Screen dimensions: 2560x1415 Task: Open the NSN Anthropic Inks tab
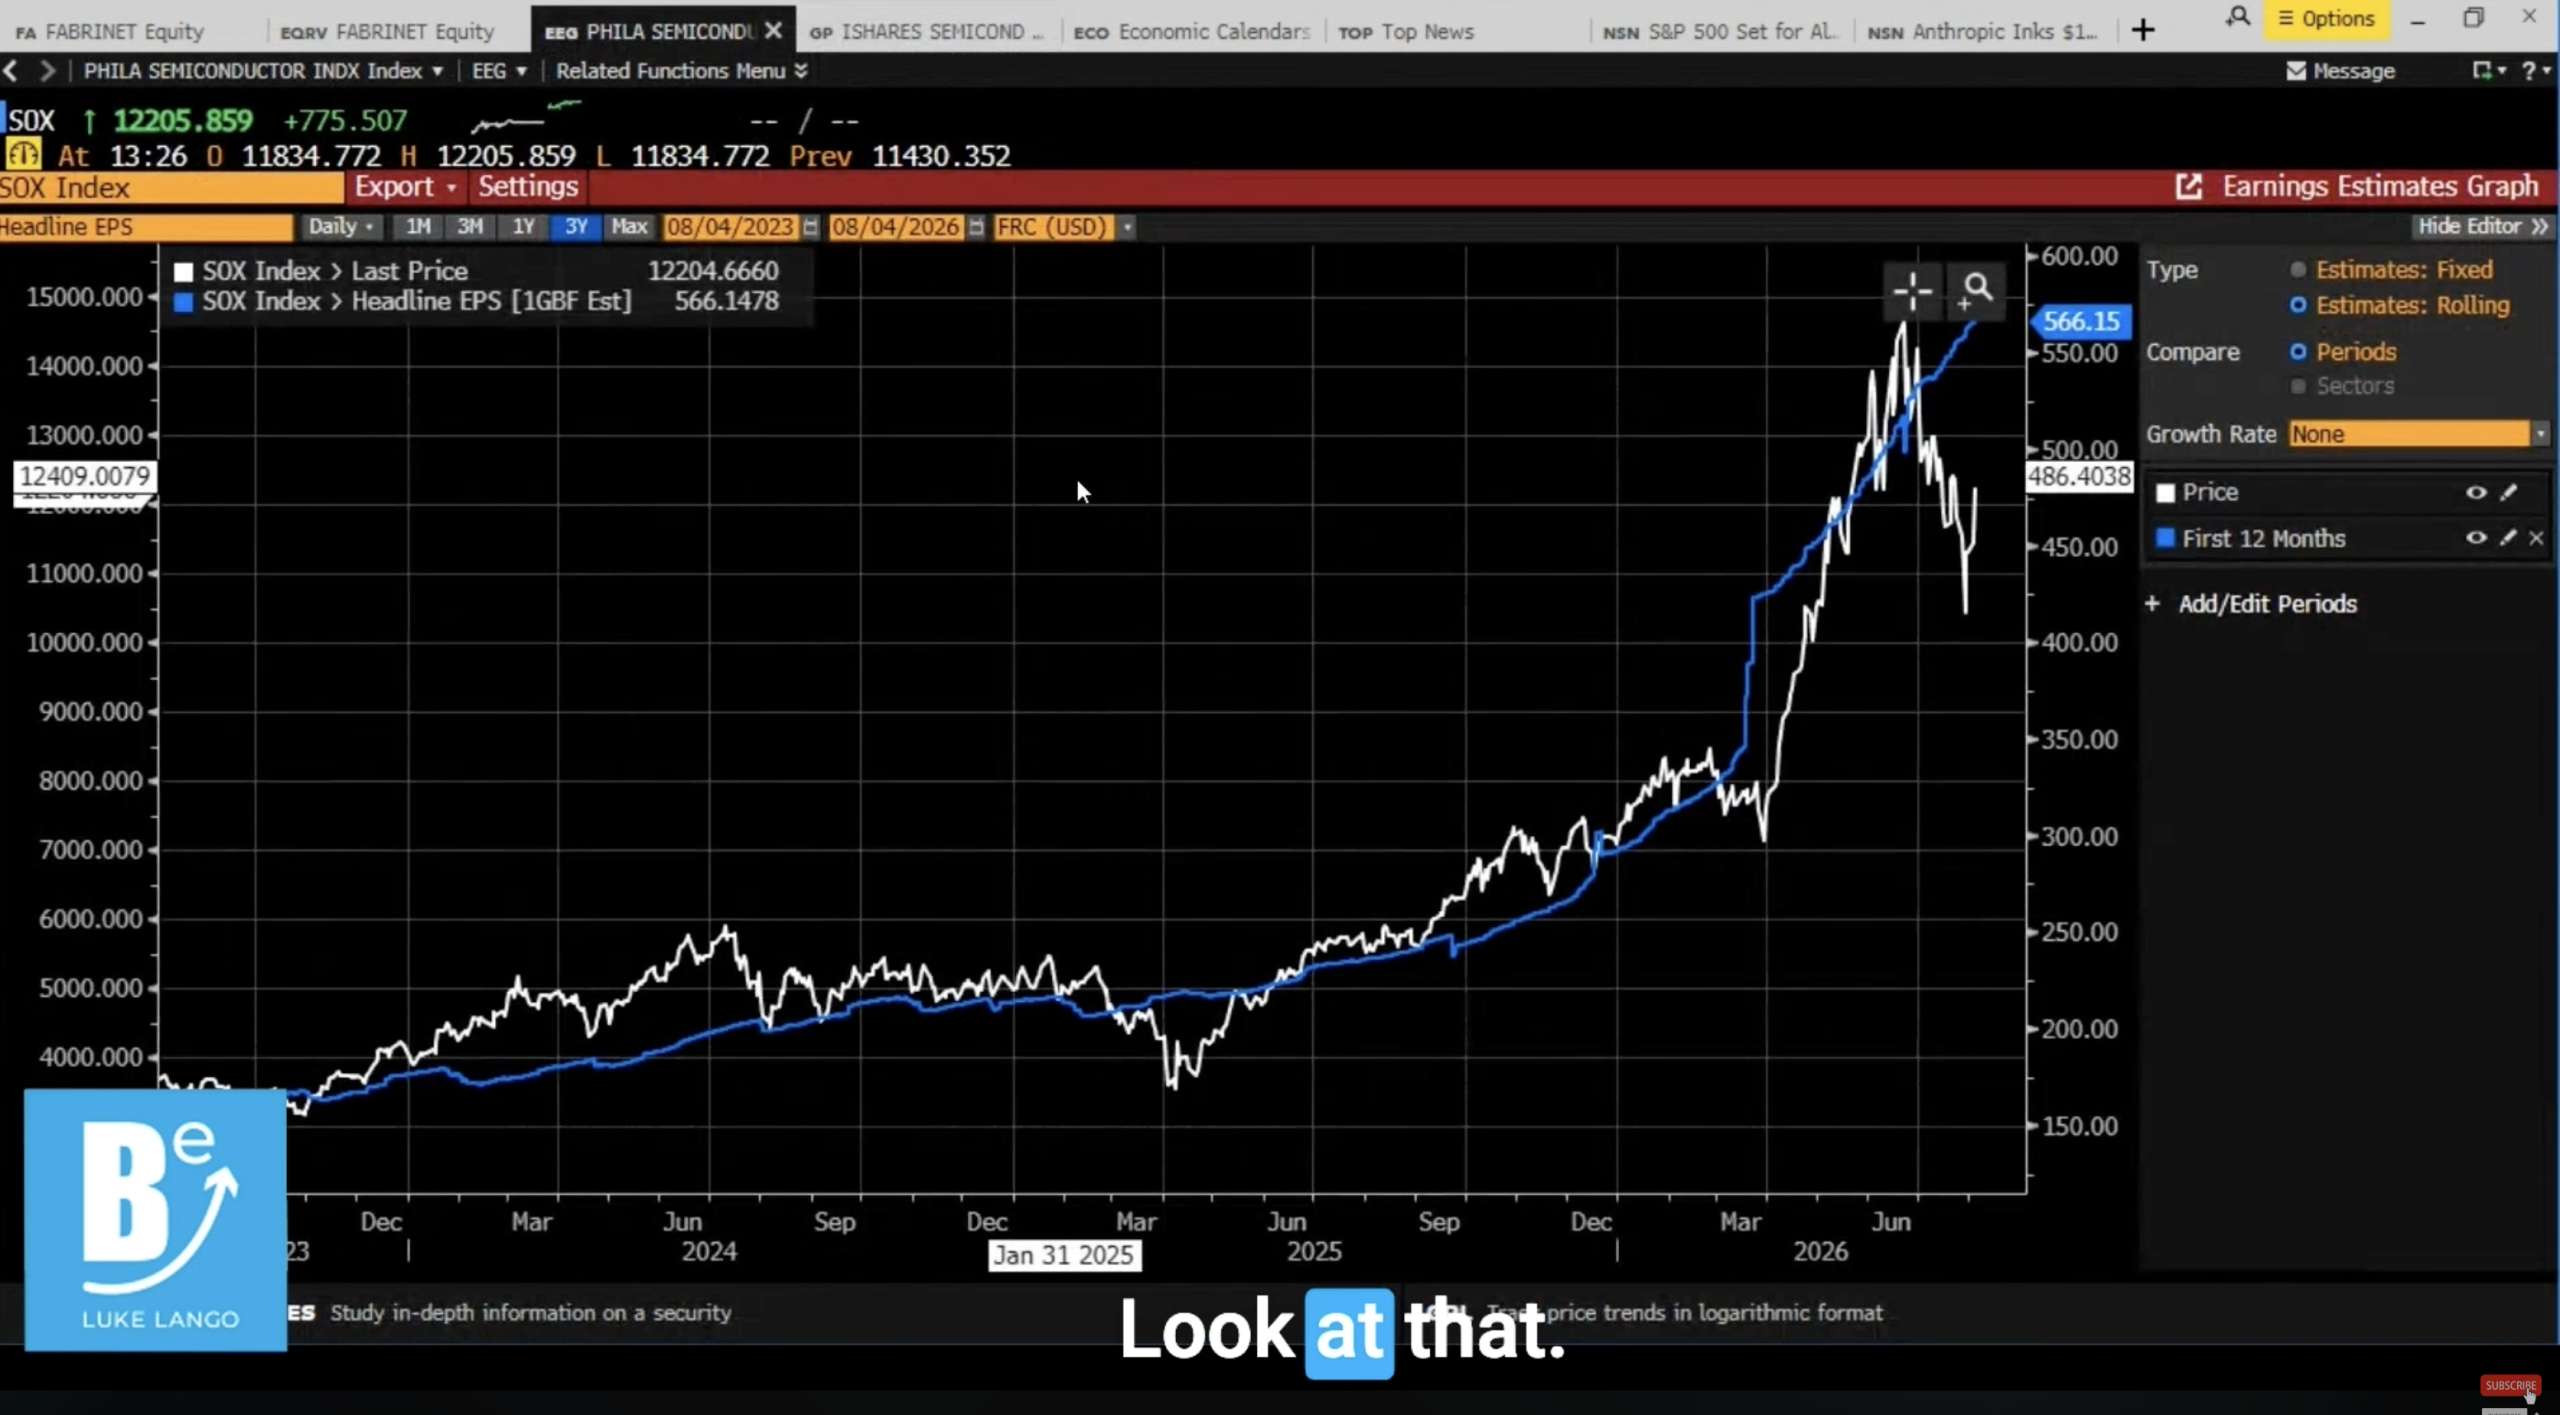(1984, 32)
